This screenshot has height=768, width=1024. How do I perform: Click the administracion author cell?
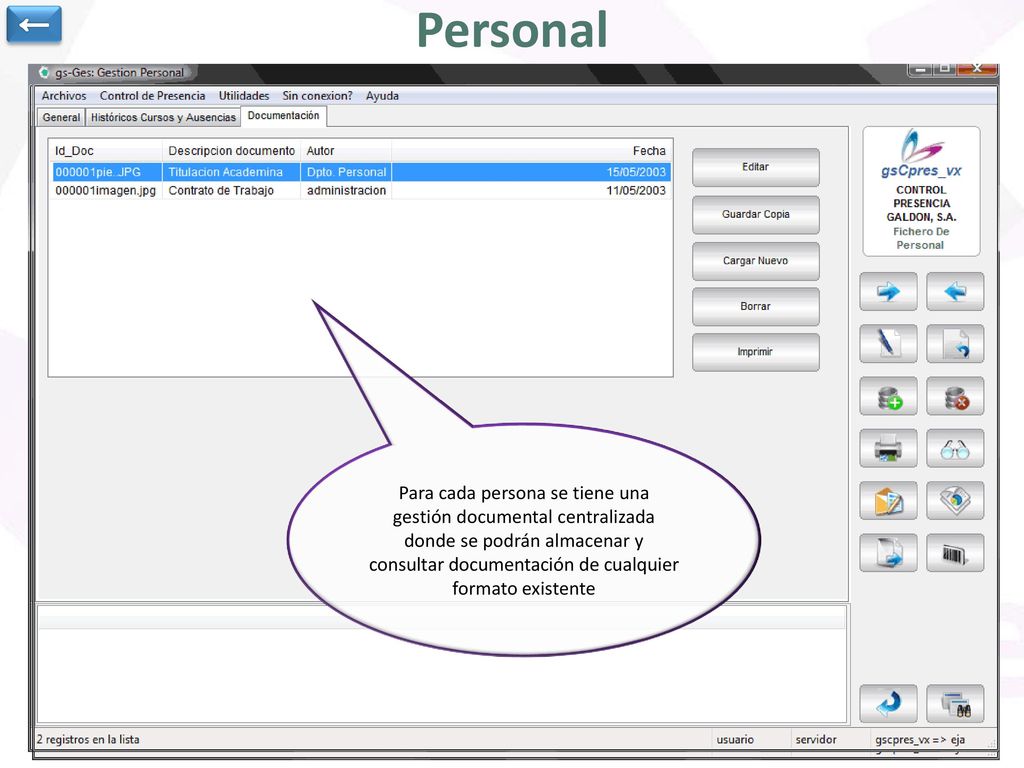pyautogui.click(x=346, y=191)
